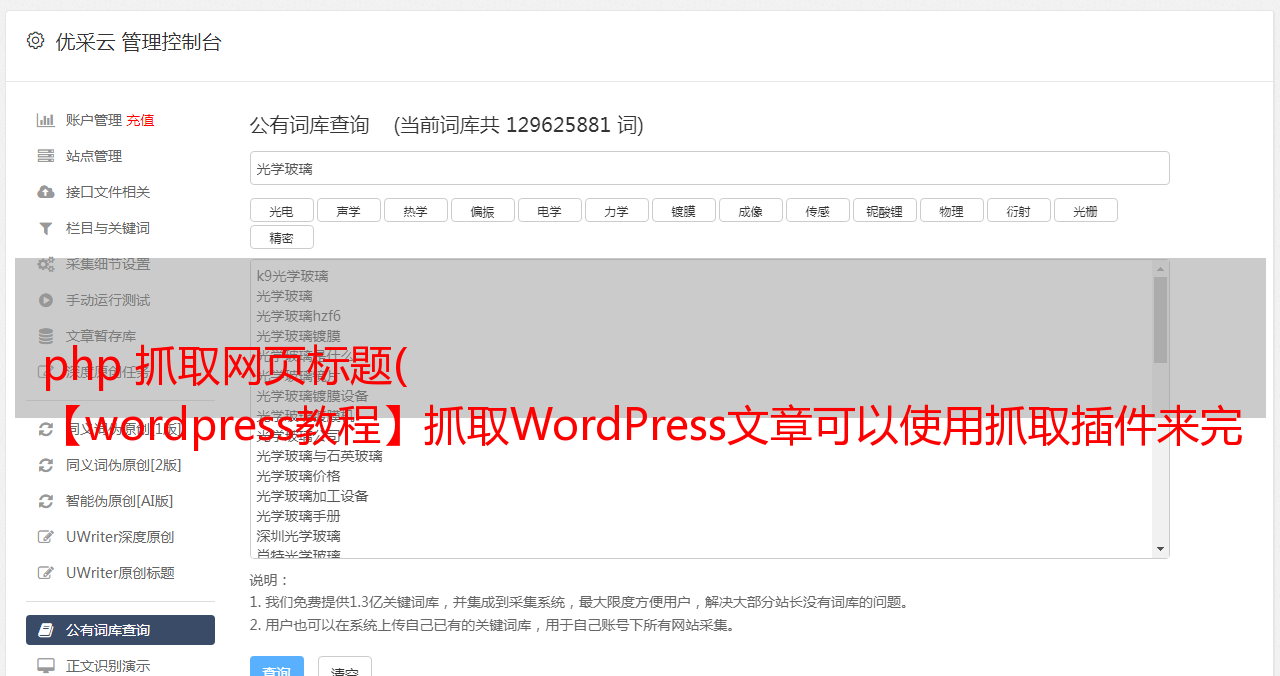Image resolution: width=1280 pixels, height=676 pixels.
Task: Click the 力学 tag button
Action: 616,211
